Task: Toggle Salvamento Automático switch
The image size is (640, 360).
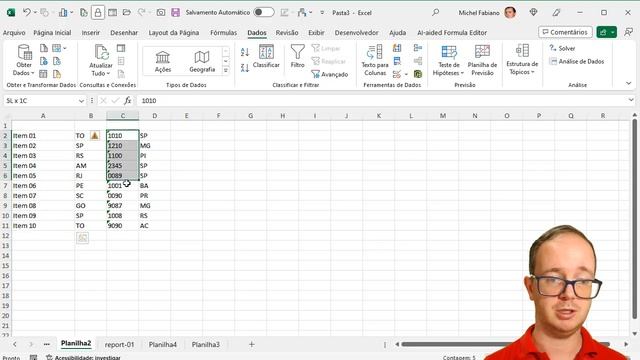Action: 264,12
